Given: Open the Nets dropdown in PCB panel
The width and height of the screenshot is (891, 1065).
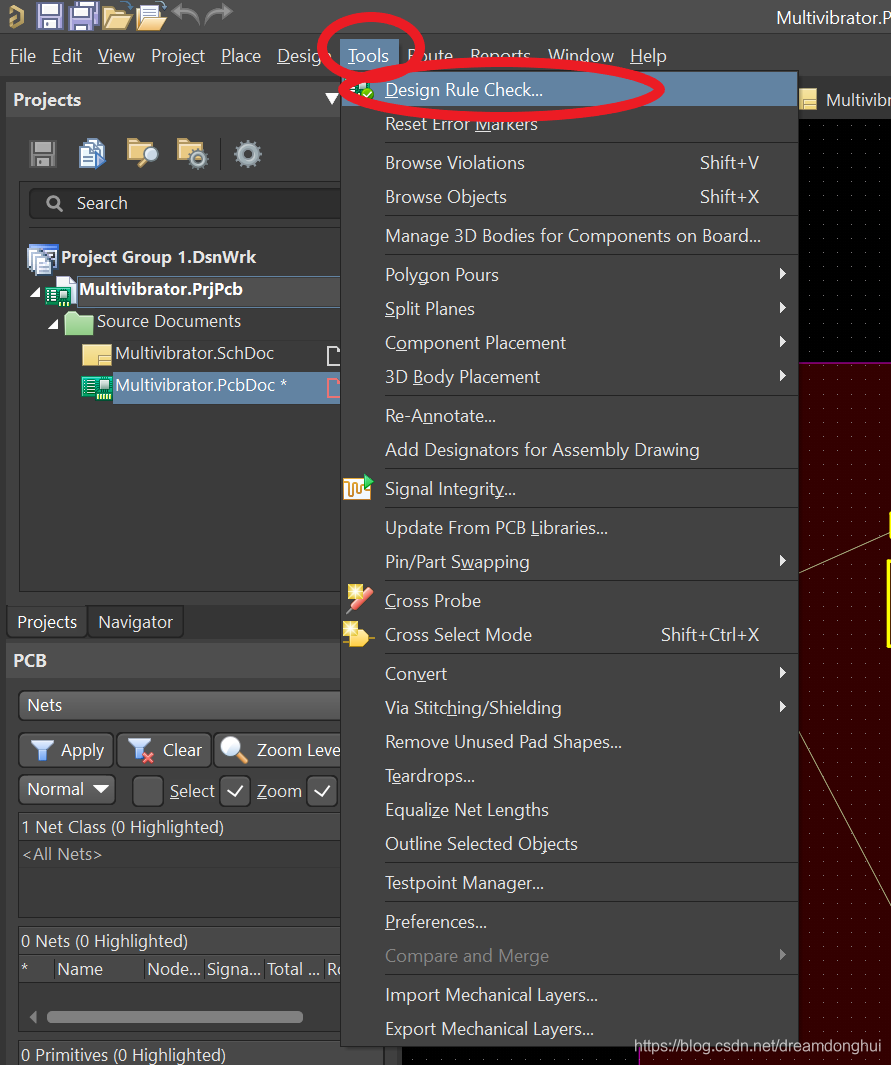Looking at the screenshot, I should coord(179,705).
